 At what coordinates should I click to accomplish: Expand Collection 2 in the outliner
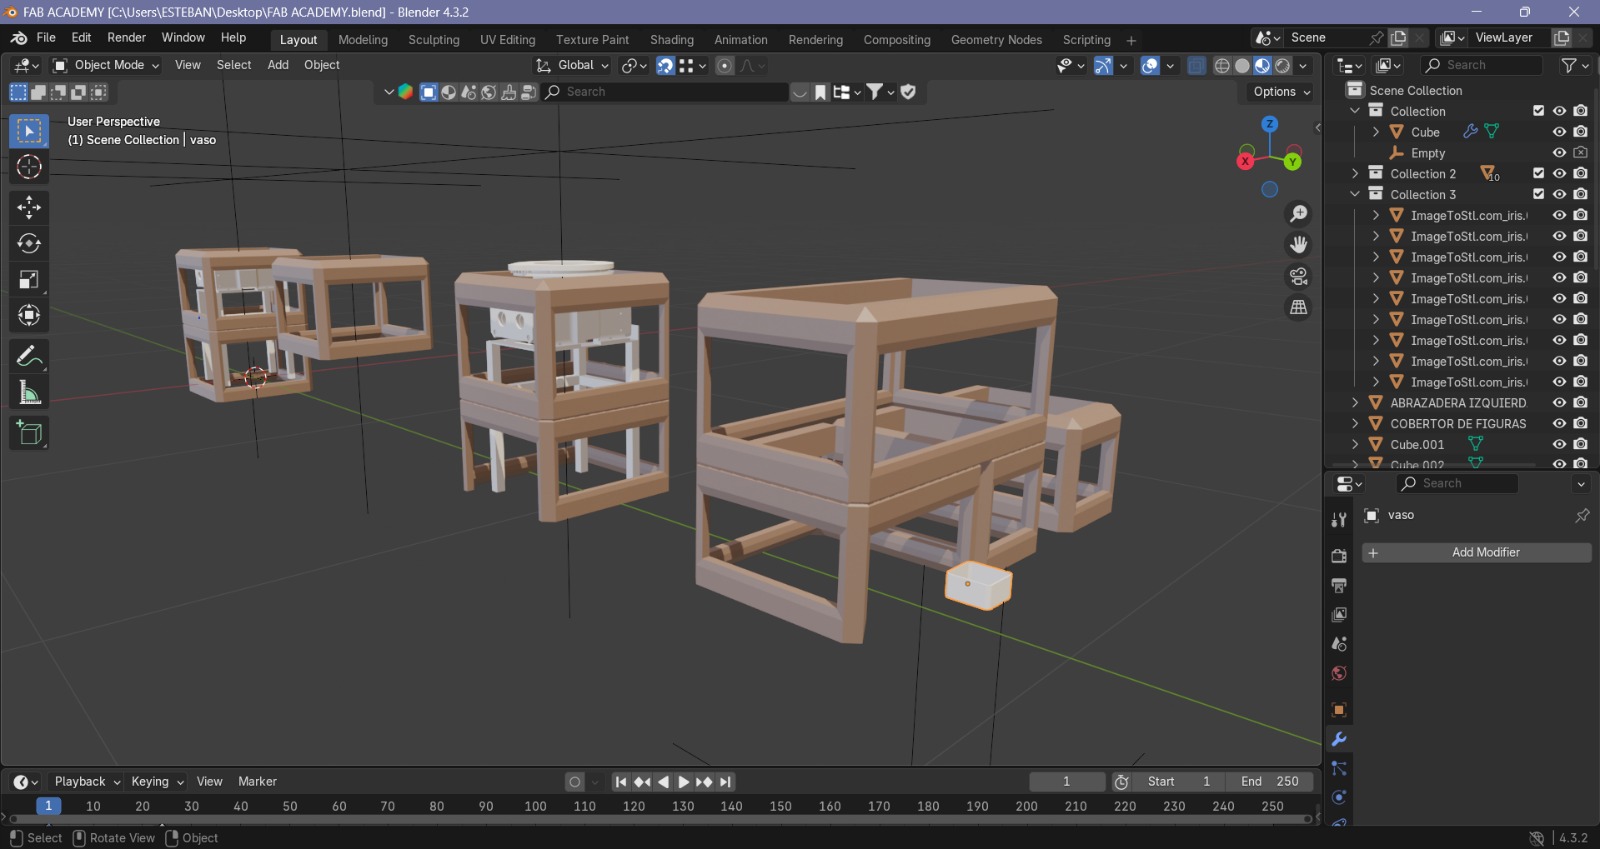click(x=1355, y=174)
